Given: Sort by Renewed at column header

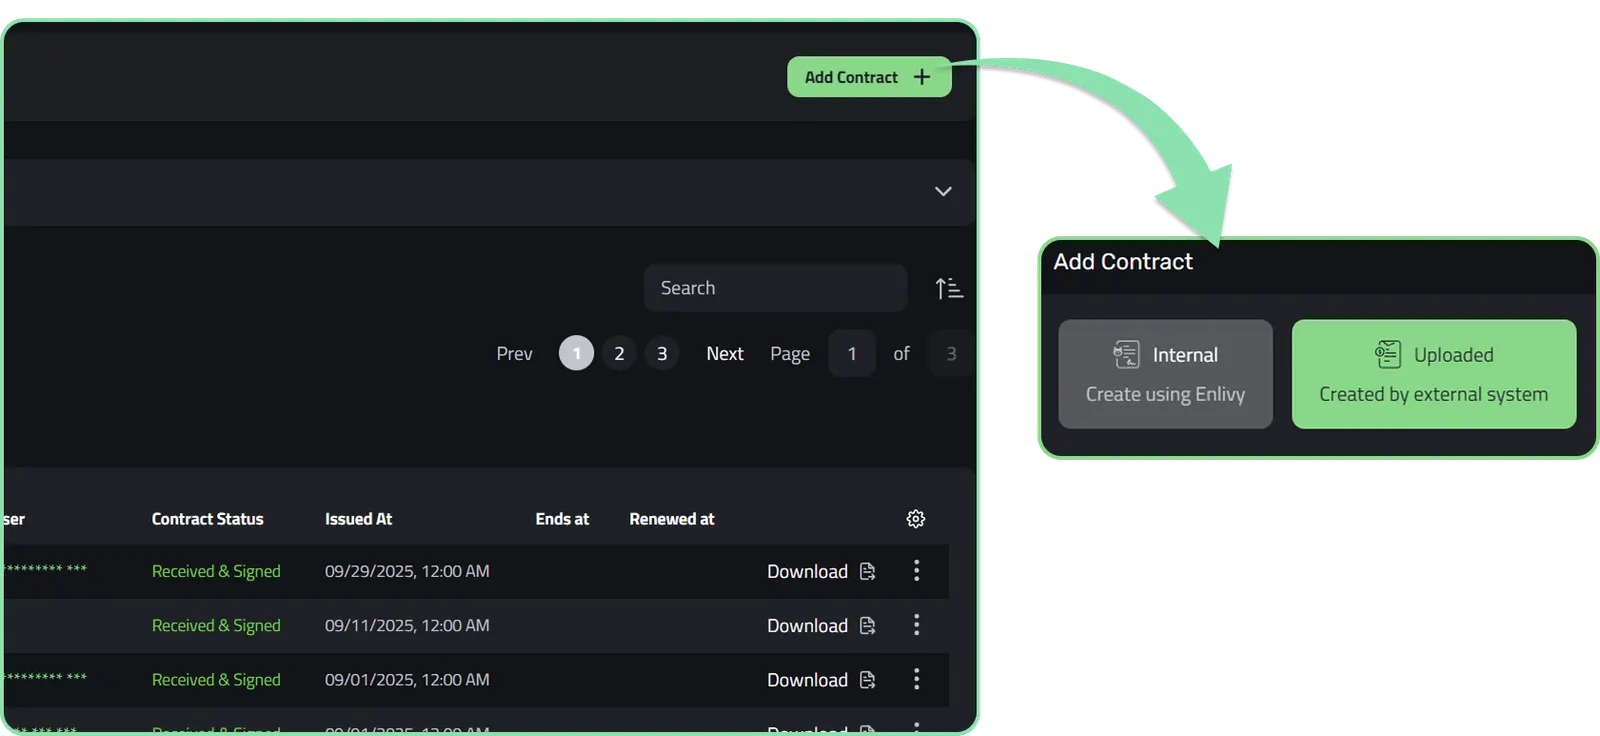Looking at the screenshot, I should (672, 519).
